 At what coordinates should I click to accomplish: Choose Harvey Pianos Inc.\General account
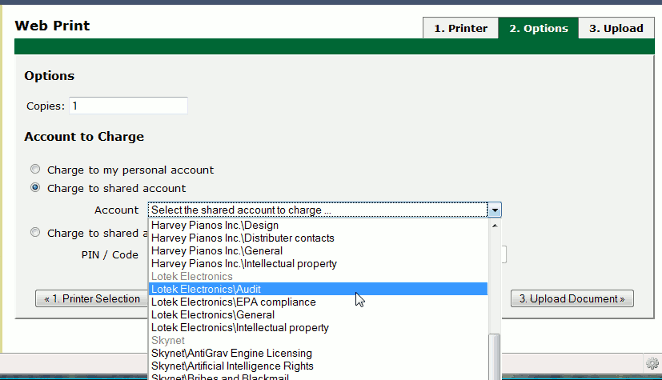click(x=318, y=251)
